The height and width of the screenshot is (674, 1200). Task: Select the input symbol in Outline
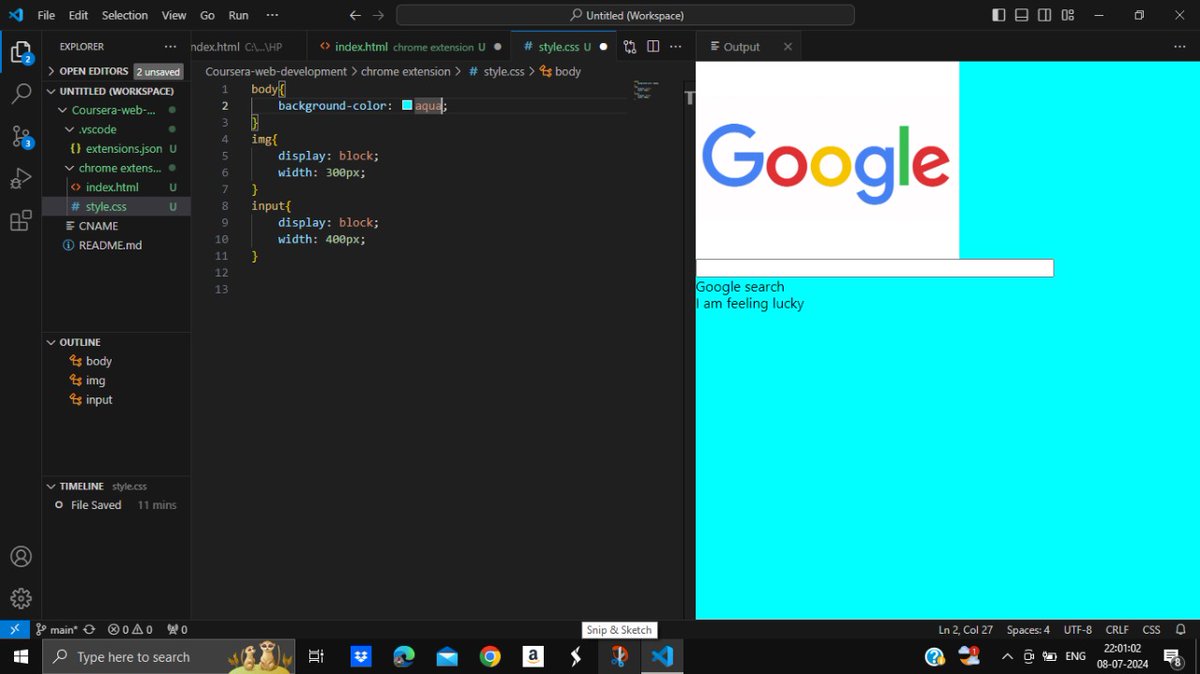pos(116,399)
